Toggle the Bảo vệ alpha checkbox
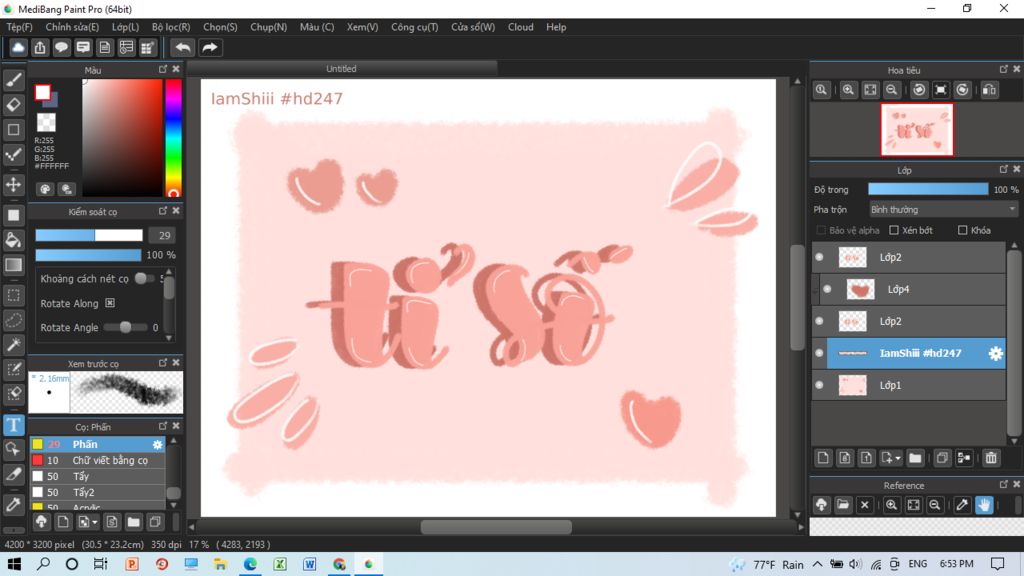Screen dimensions: 1024x576 (821, 230)
